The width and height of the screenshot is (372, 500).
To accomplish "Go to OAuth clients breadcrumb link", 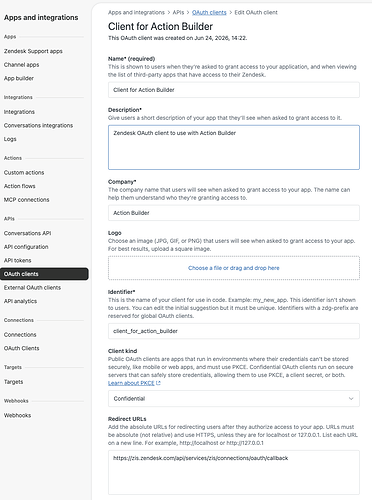I will point(209,12).
